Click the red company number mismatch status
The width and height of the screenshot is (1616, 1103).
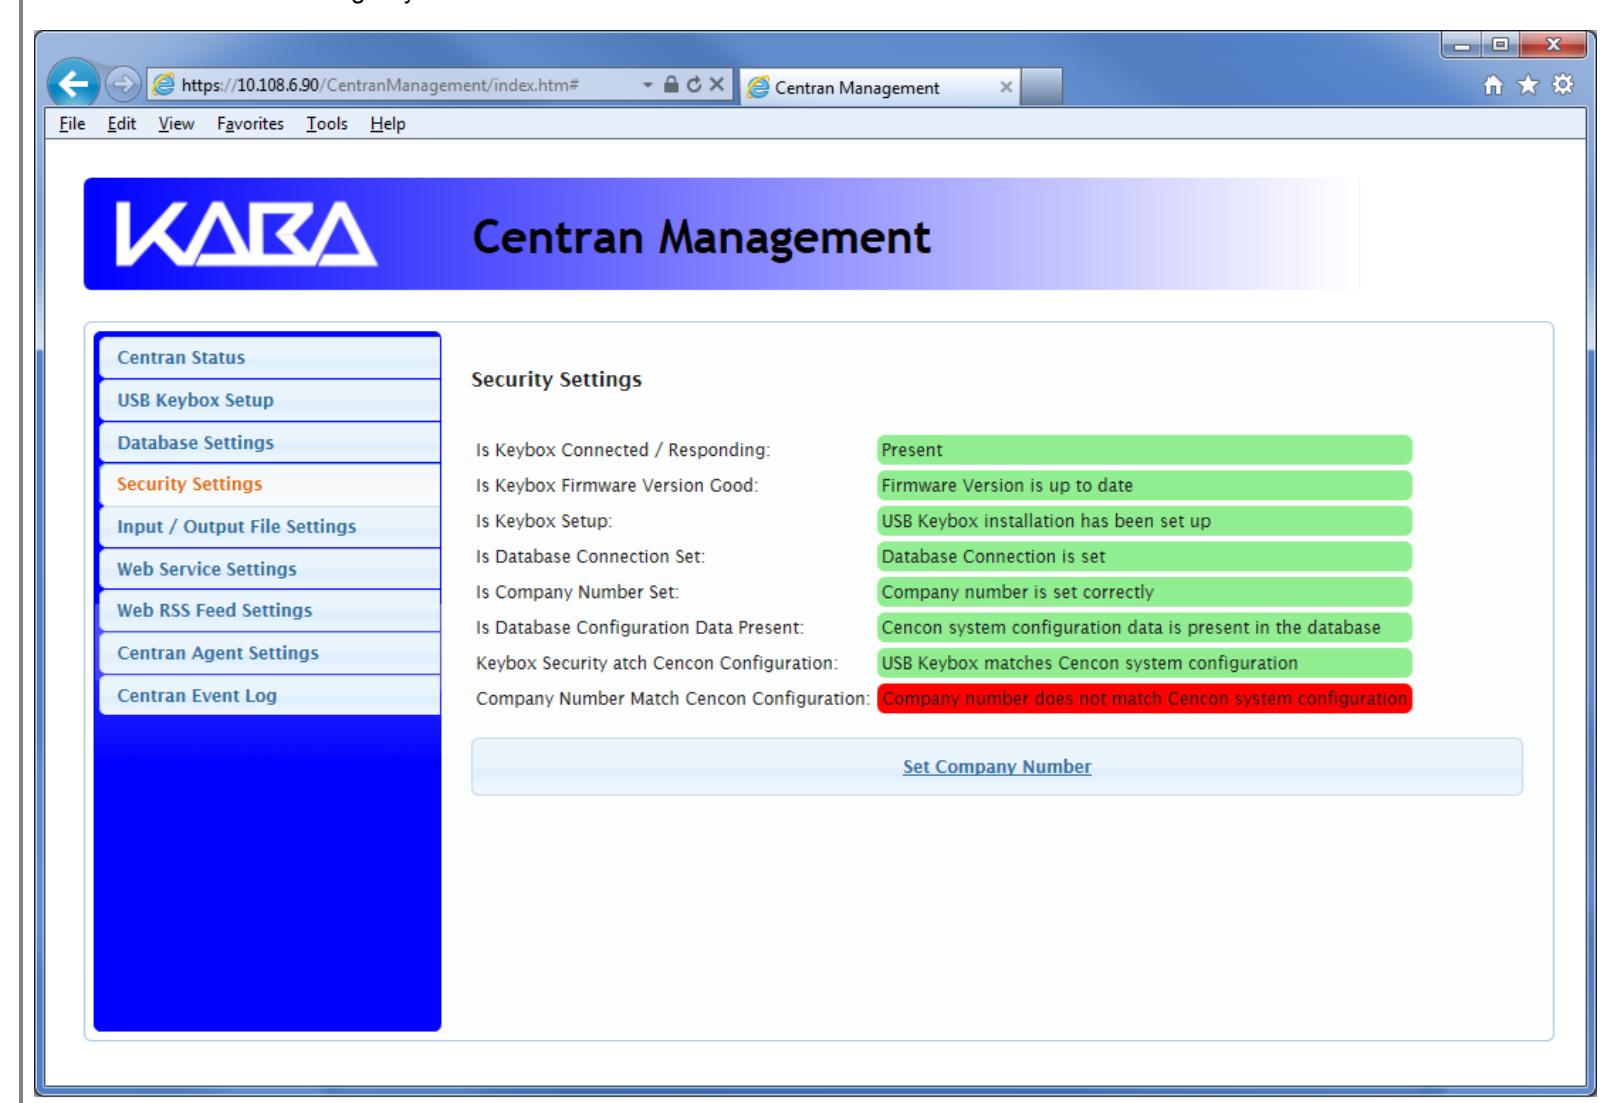[1144, 699]
